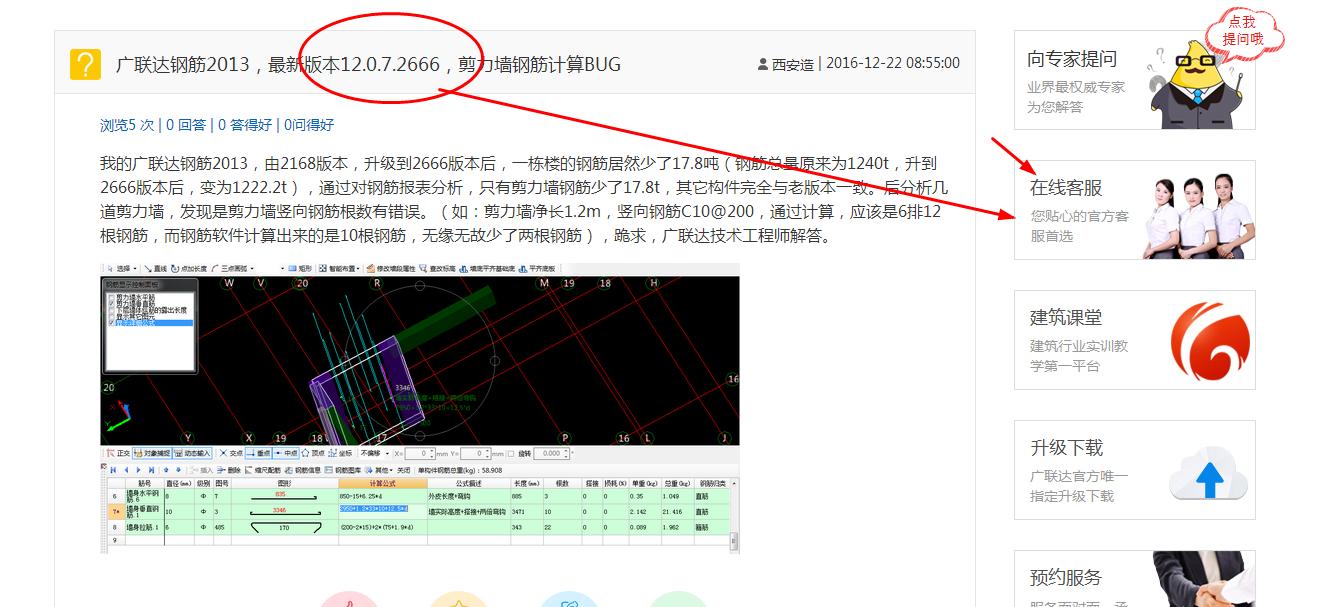This screenshot has width=1321, height=607.
Task: Click the handshake image in 预约服务
Action: pyautogui.click(x=1204, y=579)
